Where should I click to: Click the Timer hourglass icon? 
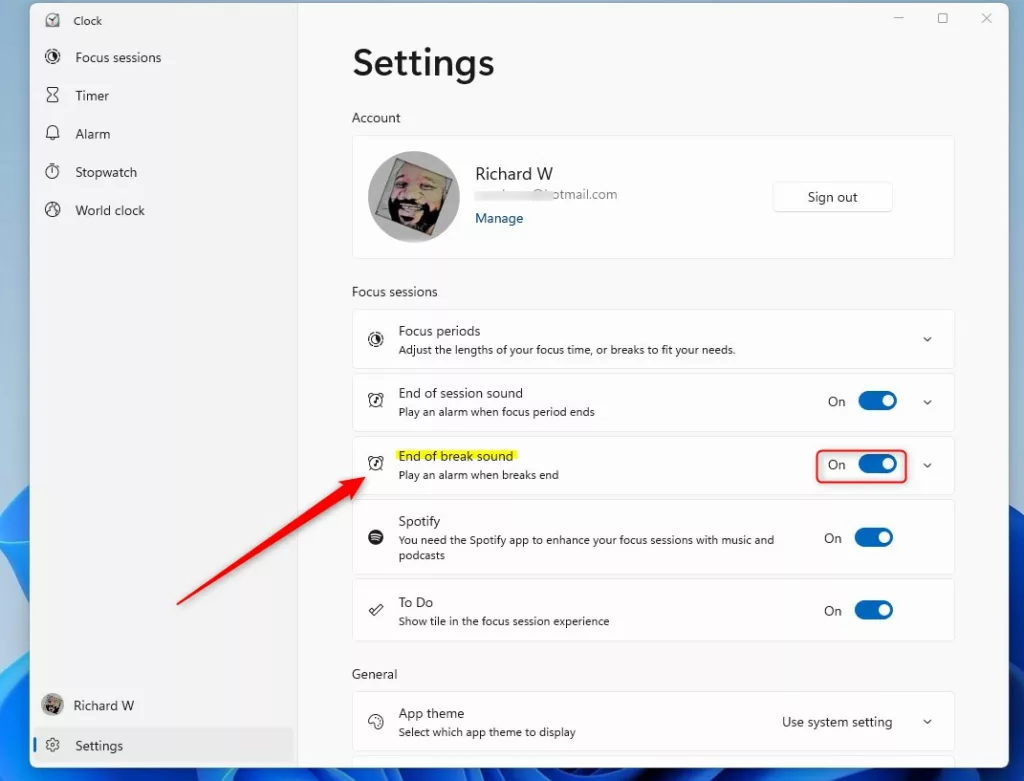(52, 95)
